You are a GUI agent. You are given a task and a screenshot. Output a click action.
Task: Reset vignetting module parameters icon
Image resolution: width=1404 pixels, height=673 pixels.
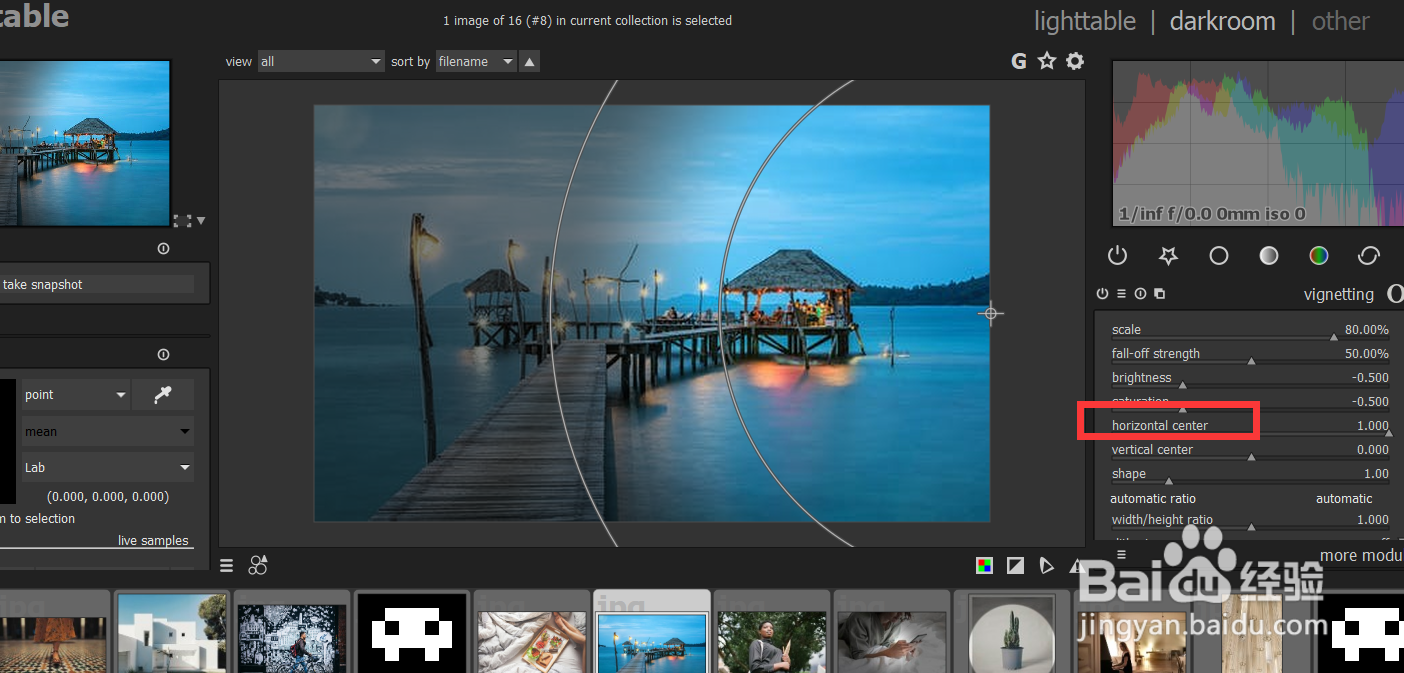pos(1140,294)
